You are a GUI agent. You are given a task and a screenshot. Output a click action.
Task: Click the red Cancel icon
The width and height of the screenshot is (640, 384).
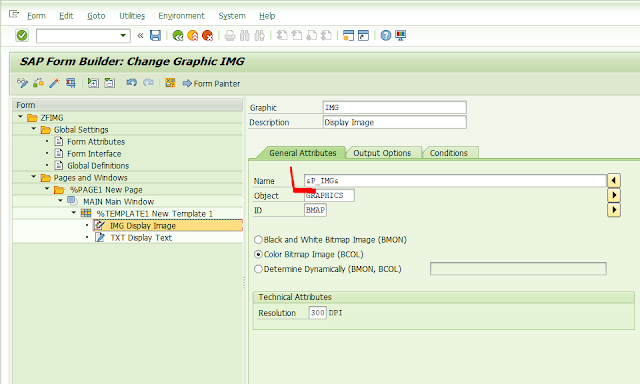pos(207,36)
